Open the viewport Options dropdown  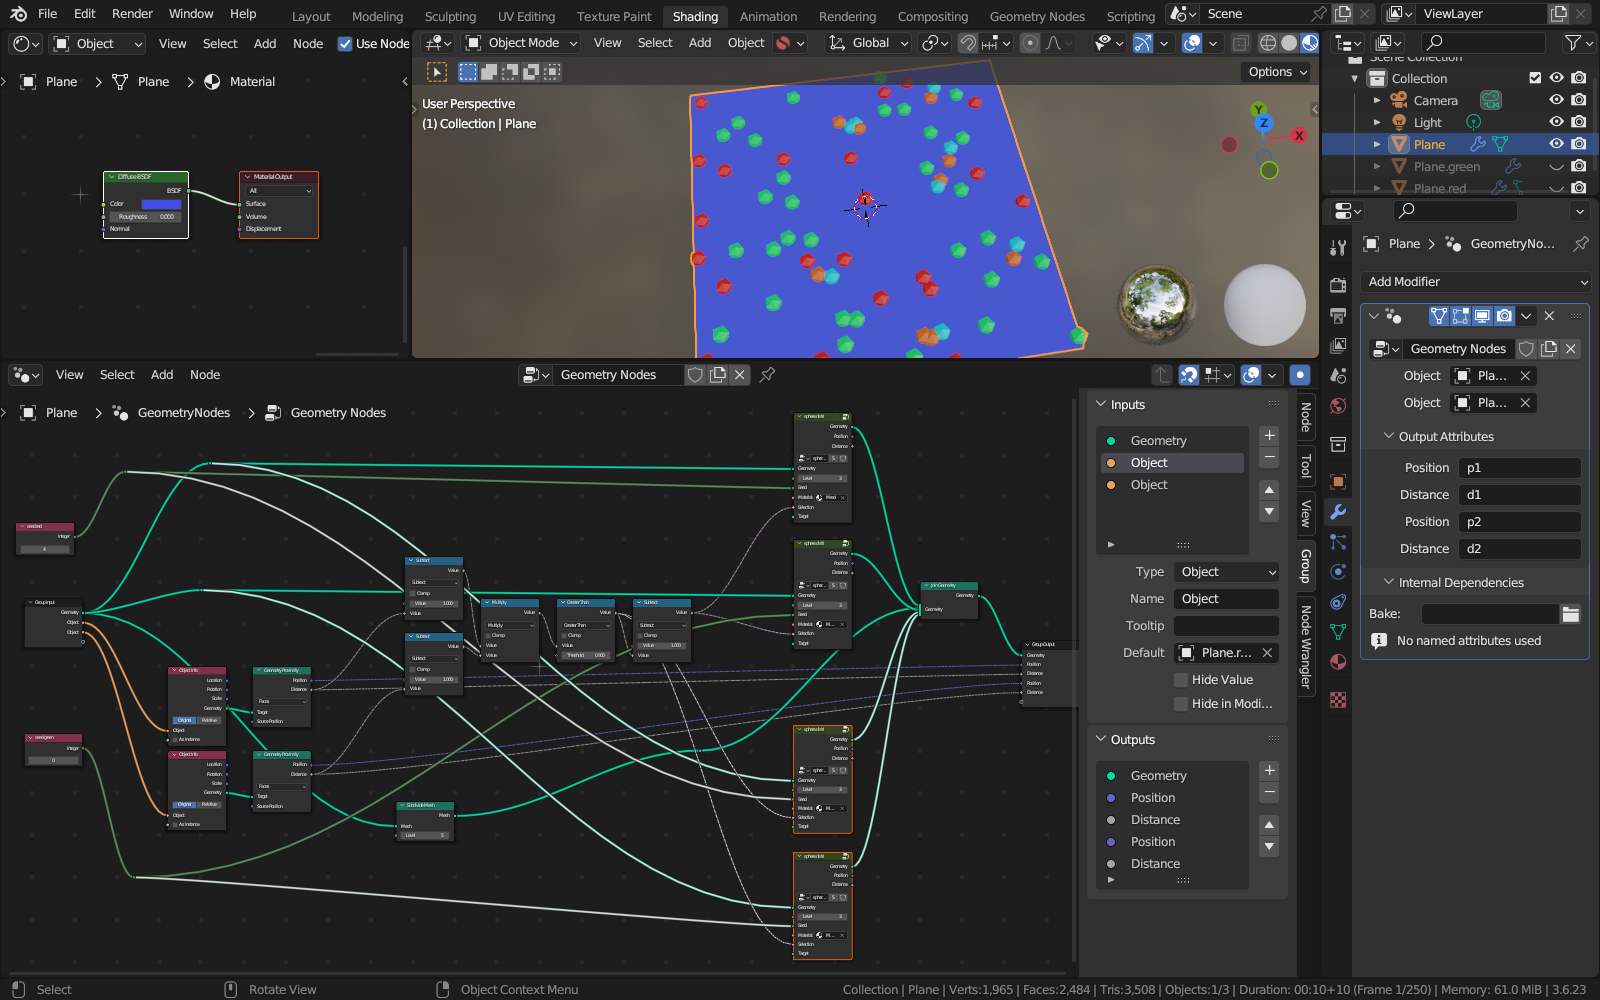click(1277, 72)
